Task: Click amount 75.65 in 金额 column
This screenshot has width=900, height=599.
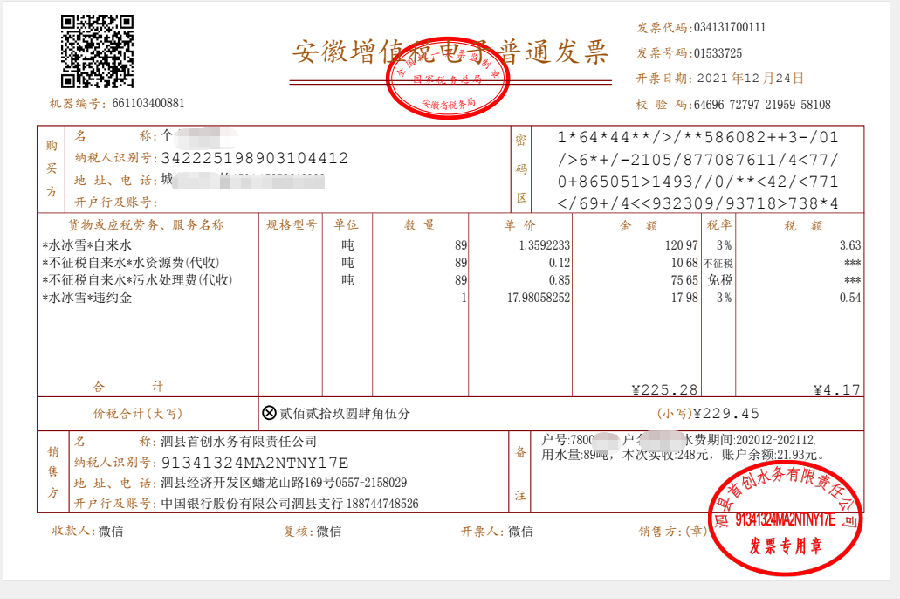Action: tap(684, 280)
